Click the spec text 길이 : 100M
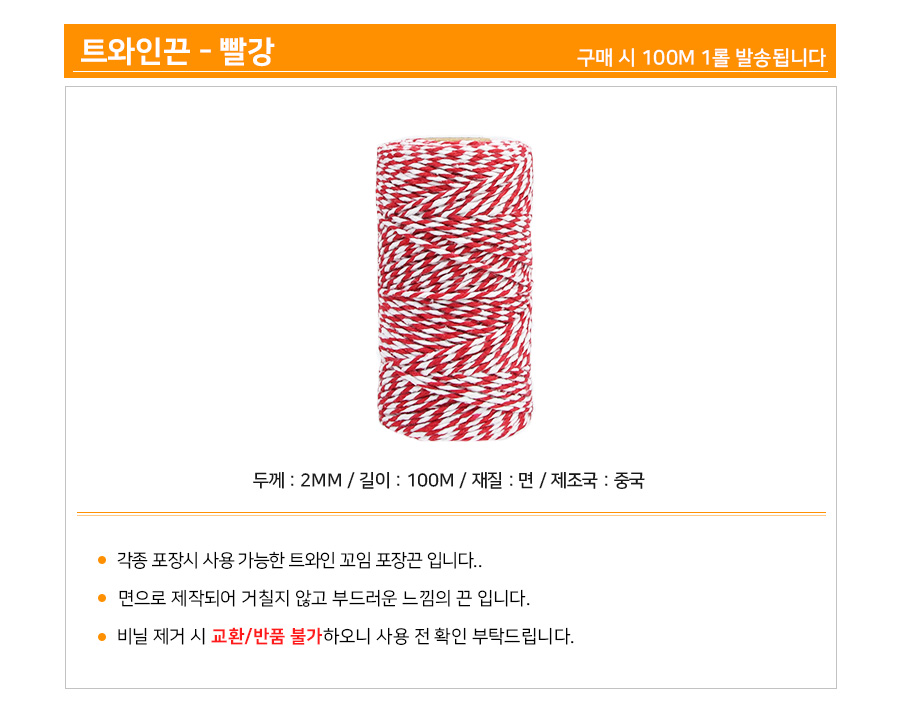This screenshot has height=721, width=900. 406,480
